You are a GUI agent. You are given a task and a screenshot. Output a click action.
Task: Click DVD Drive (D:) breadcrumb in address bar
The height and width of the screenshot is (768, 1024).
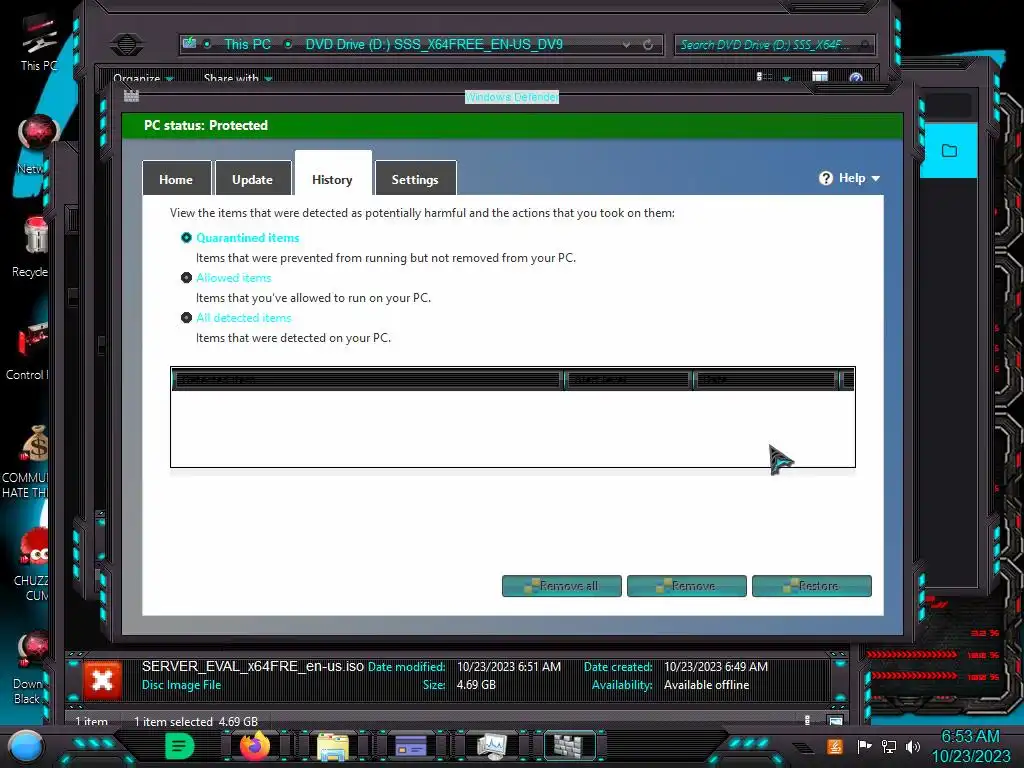point(434,44)
